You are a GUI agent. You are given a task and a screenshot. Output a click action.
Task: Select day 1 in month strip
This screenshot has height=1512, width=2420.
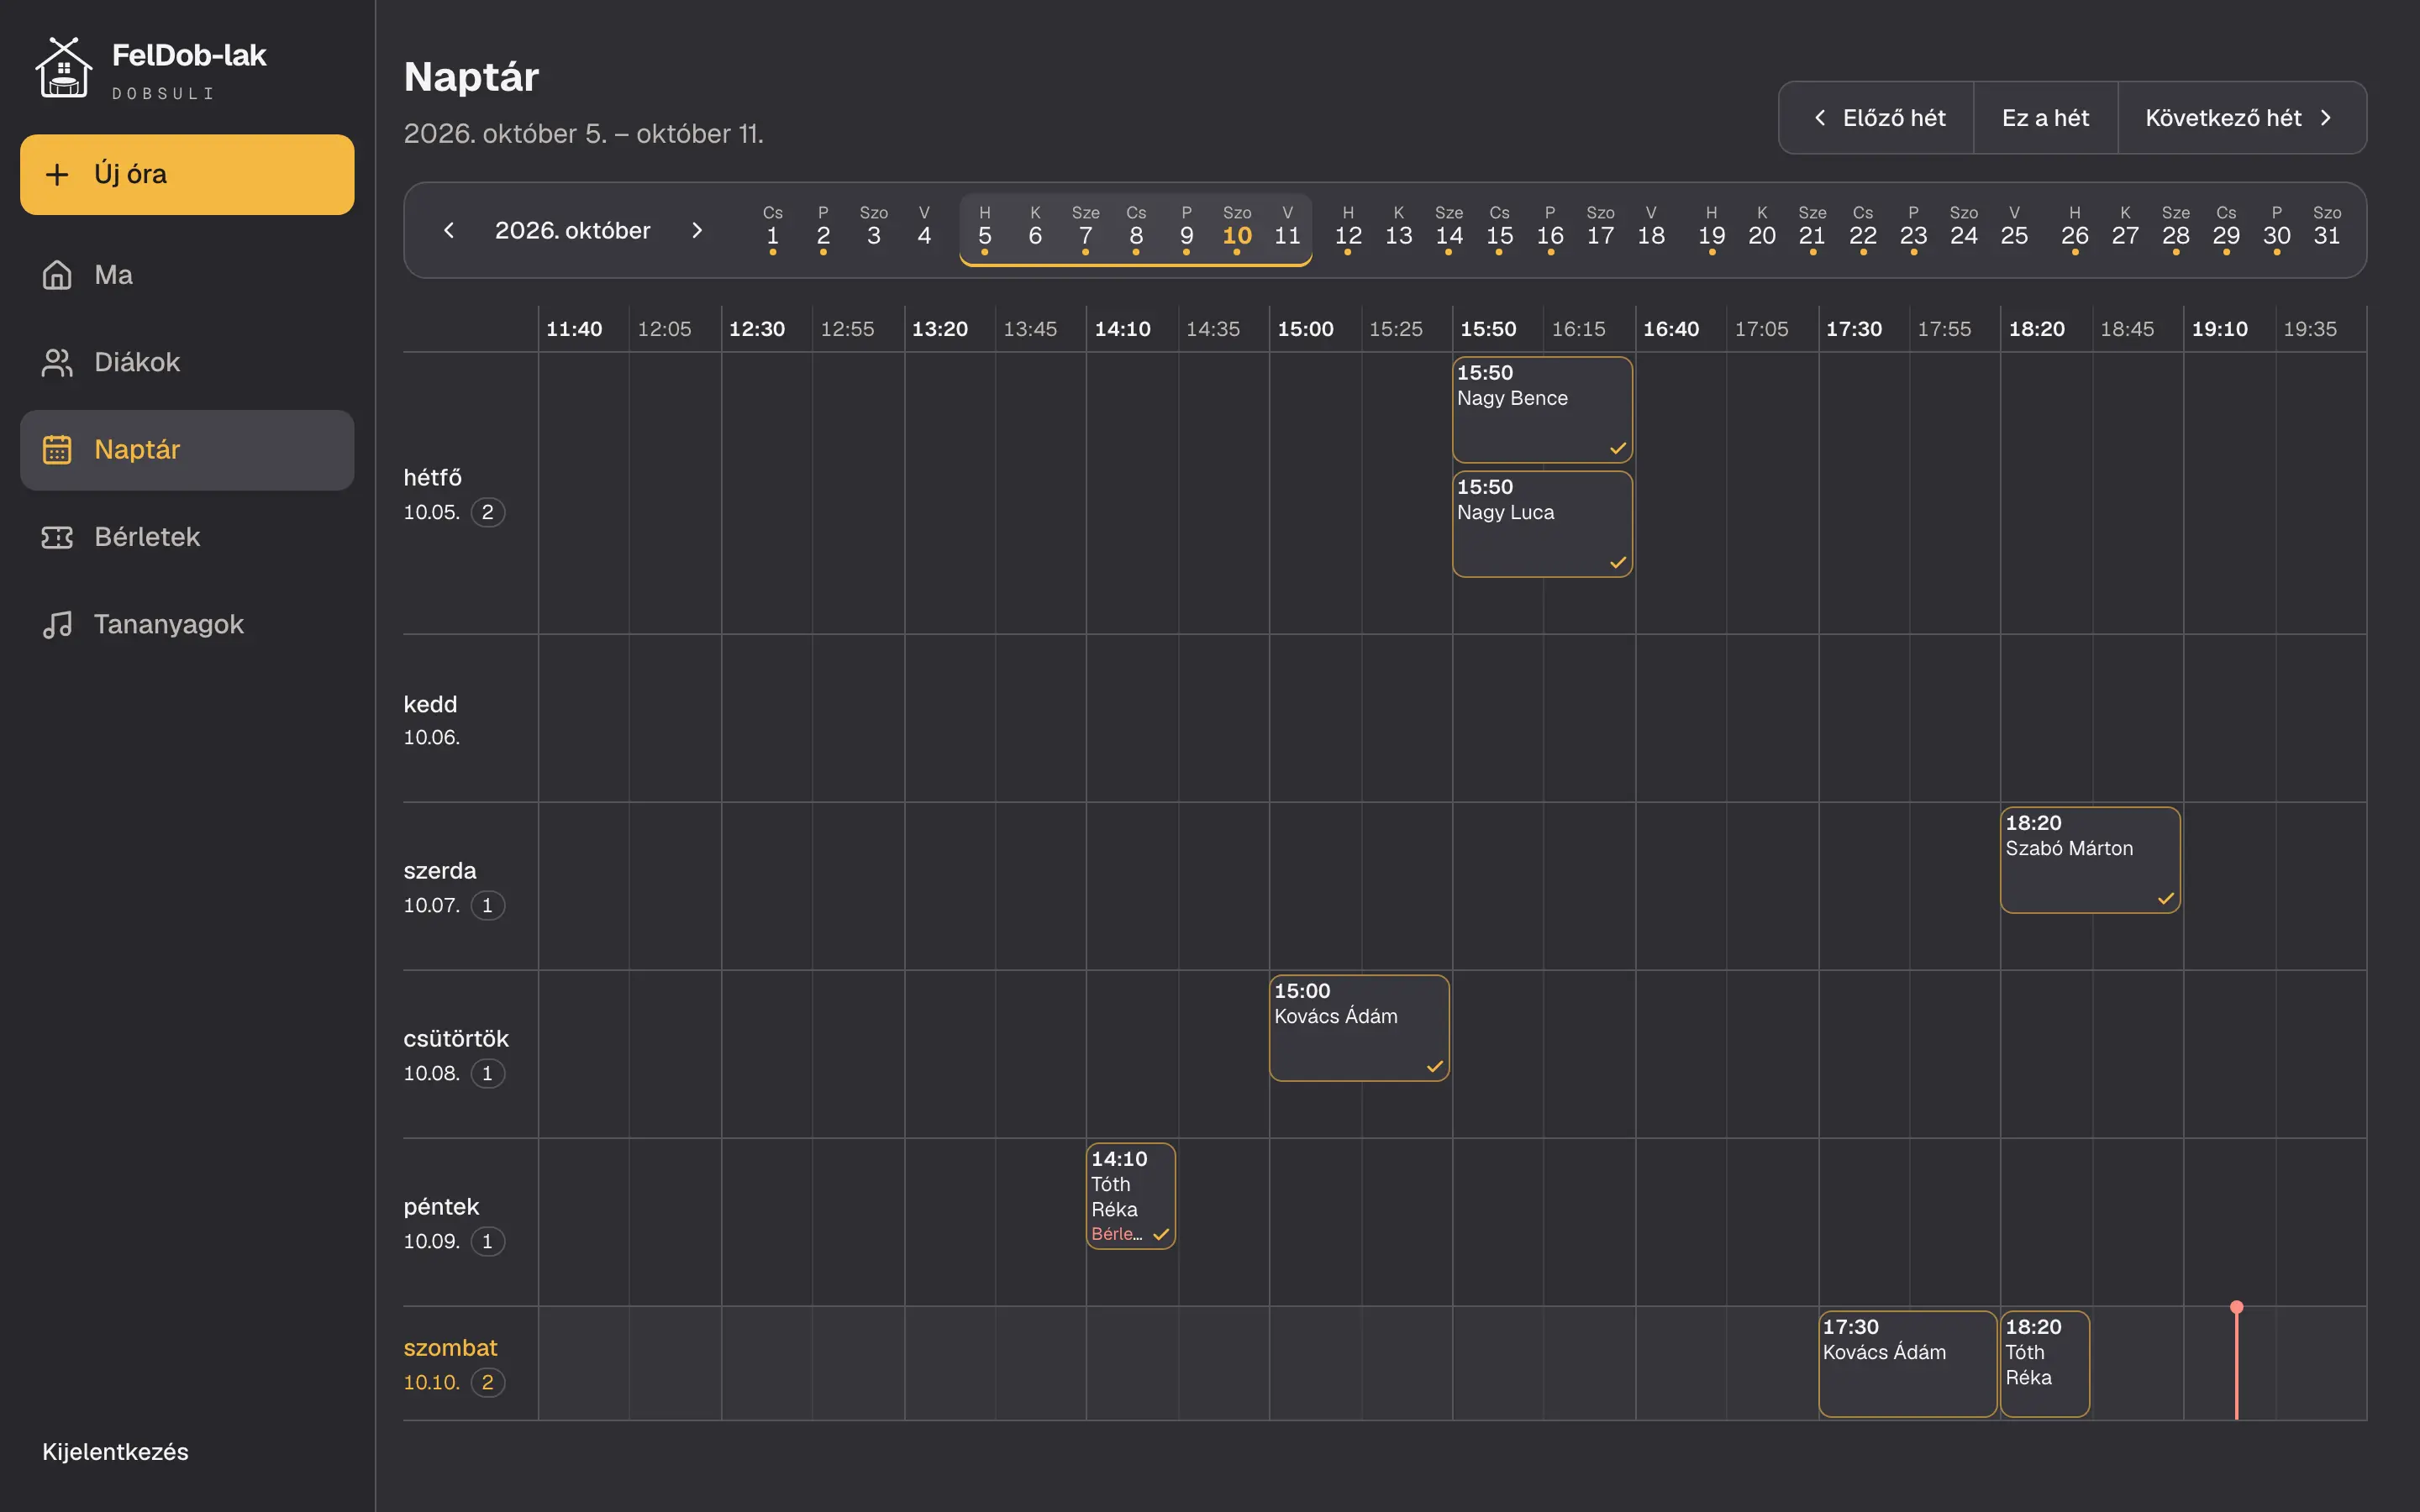coord(772,229)
